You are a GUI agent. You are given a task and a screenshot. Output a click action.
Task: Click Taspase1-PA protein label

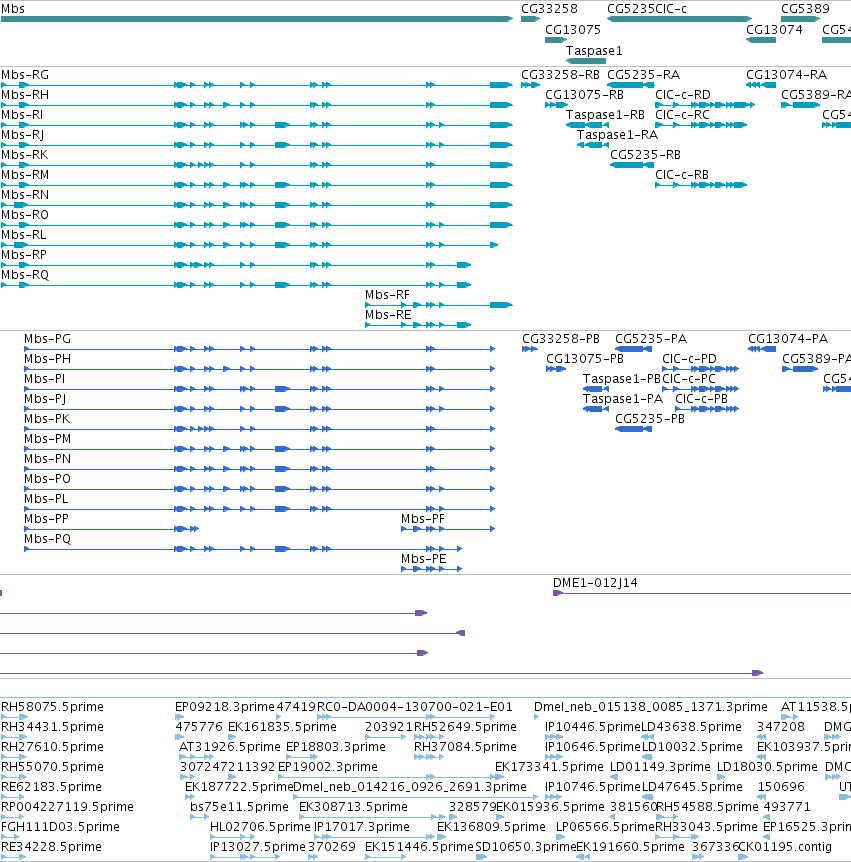(623, 399)
